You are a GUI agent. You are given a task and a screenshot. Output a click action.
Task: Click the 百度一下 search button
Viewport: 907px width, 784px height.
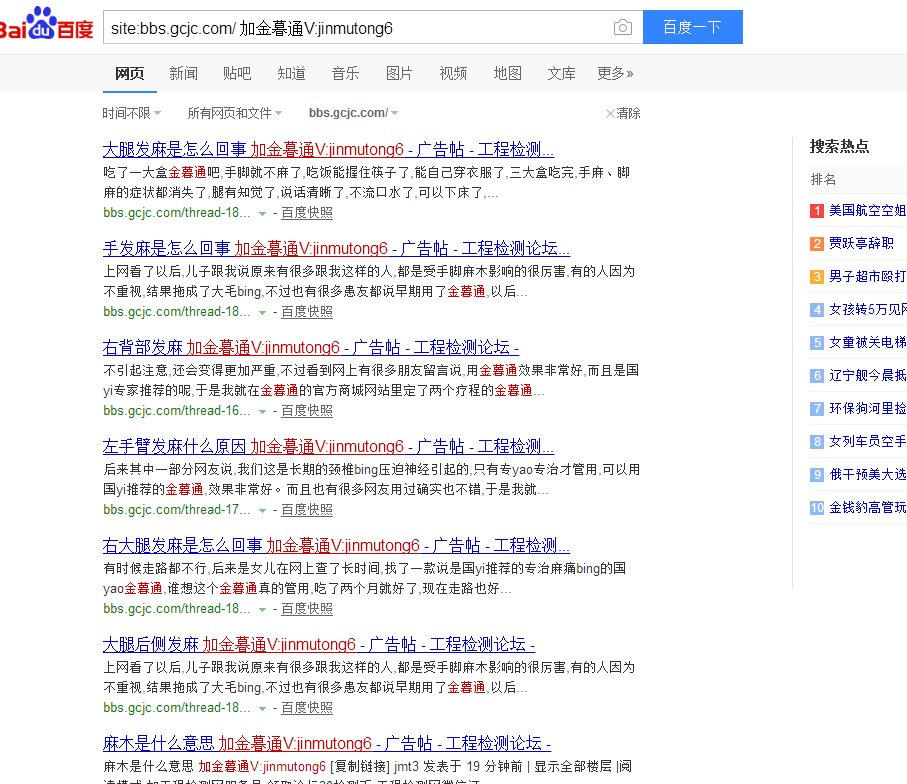click(x=692, y=27)
